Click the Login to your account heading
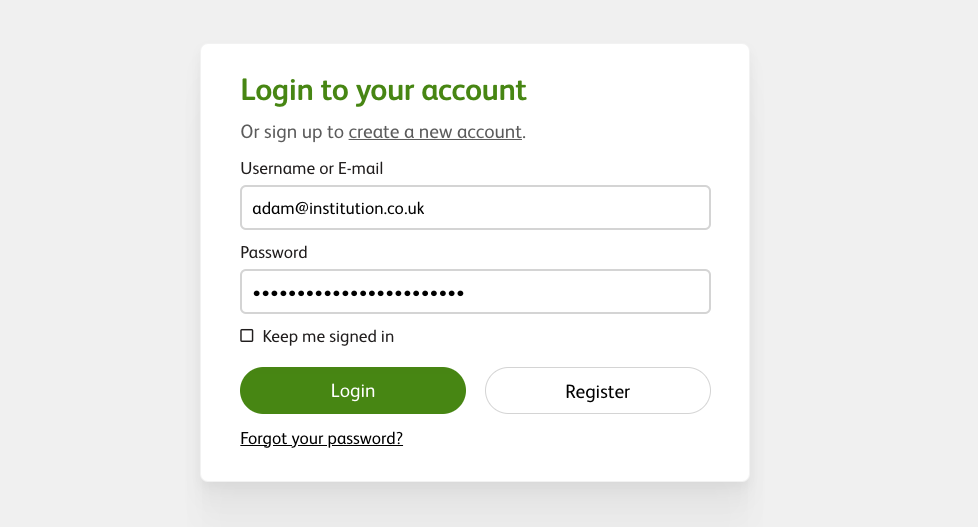 tap(383, 90)
